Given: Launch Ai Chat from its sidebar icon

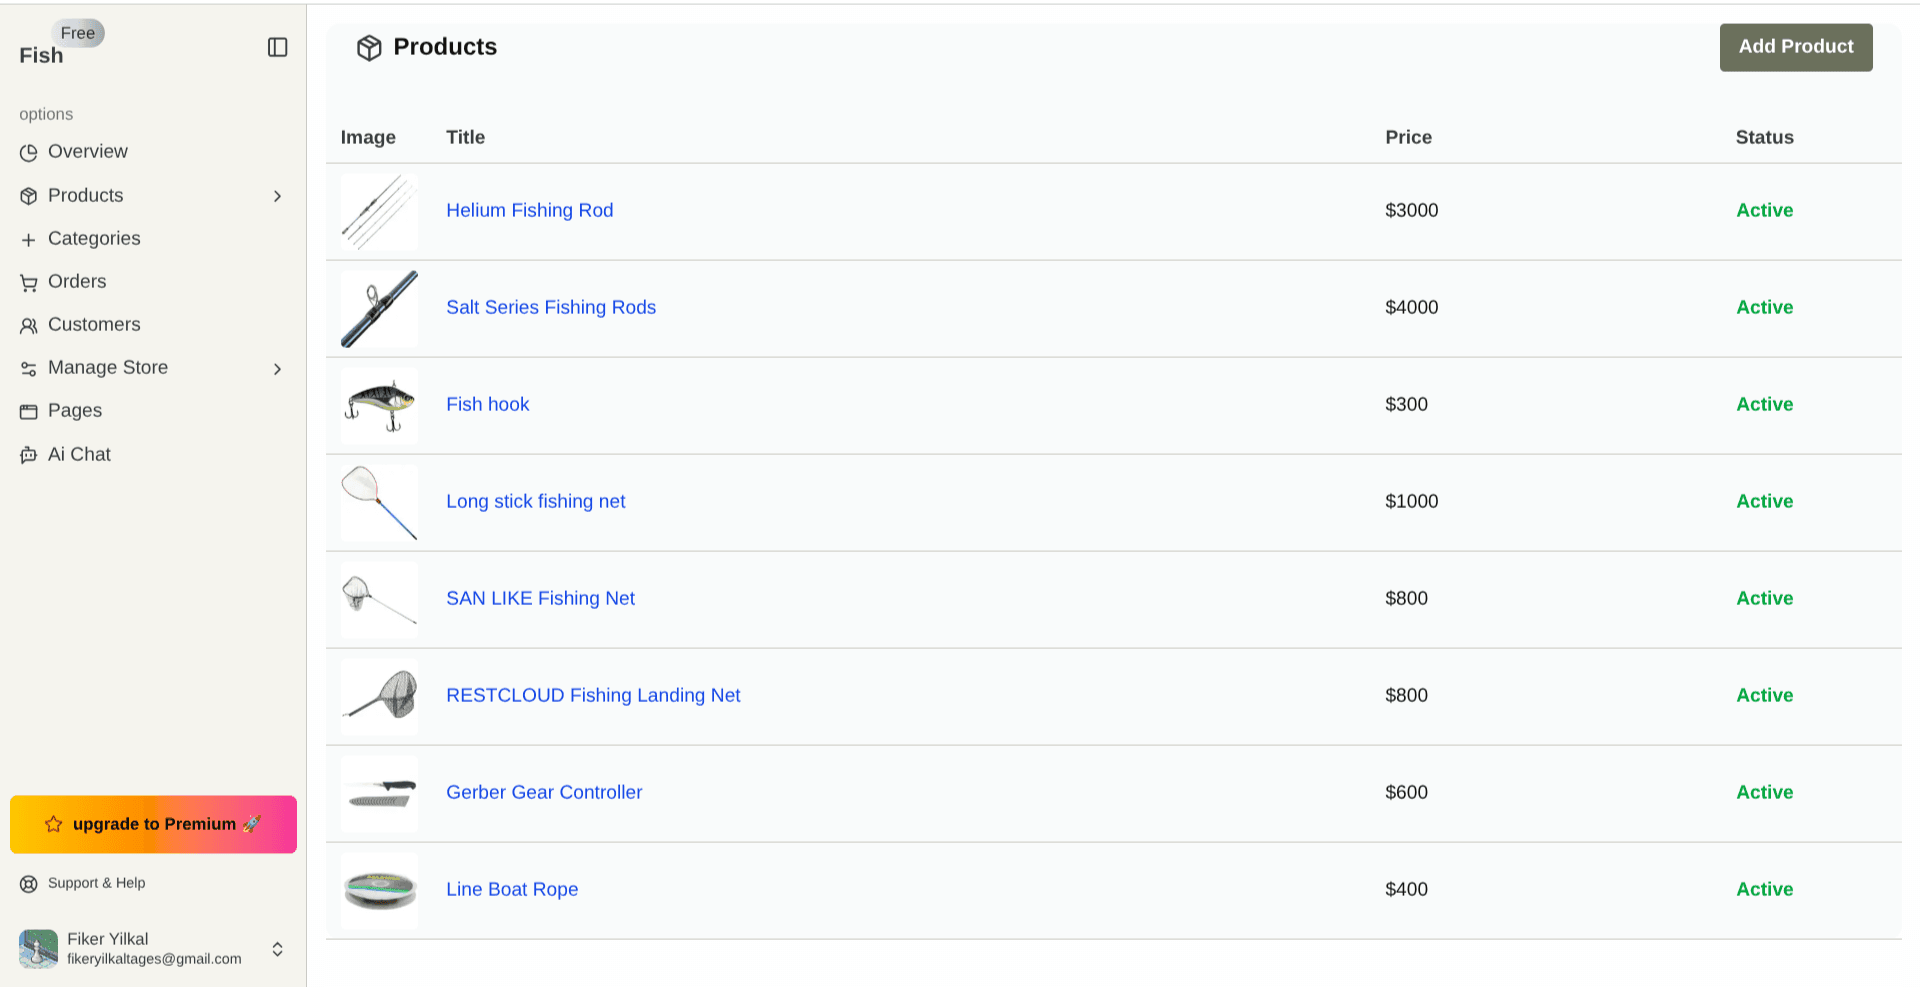Looking at the screenshot, I should pos(28,454).
